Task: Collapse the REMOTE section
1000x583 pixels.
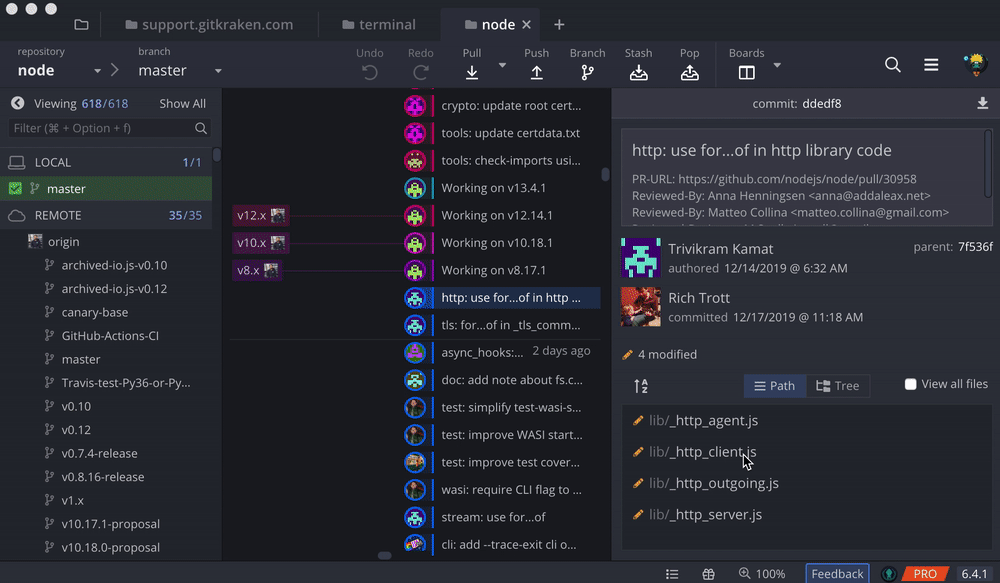Action: tap(106, 216)
